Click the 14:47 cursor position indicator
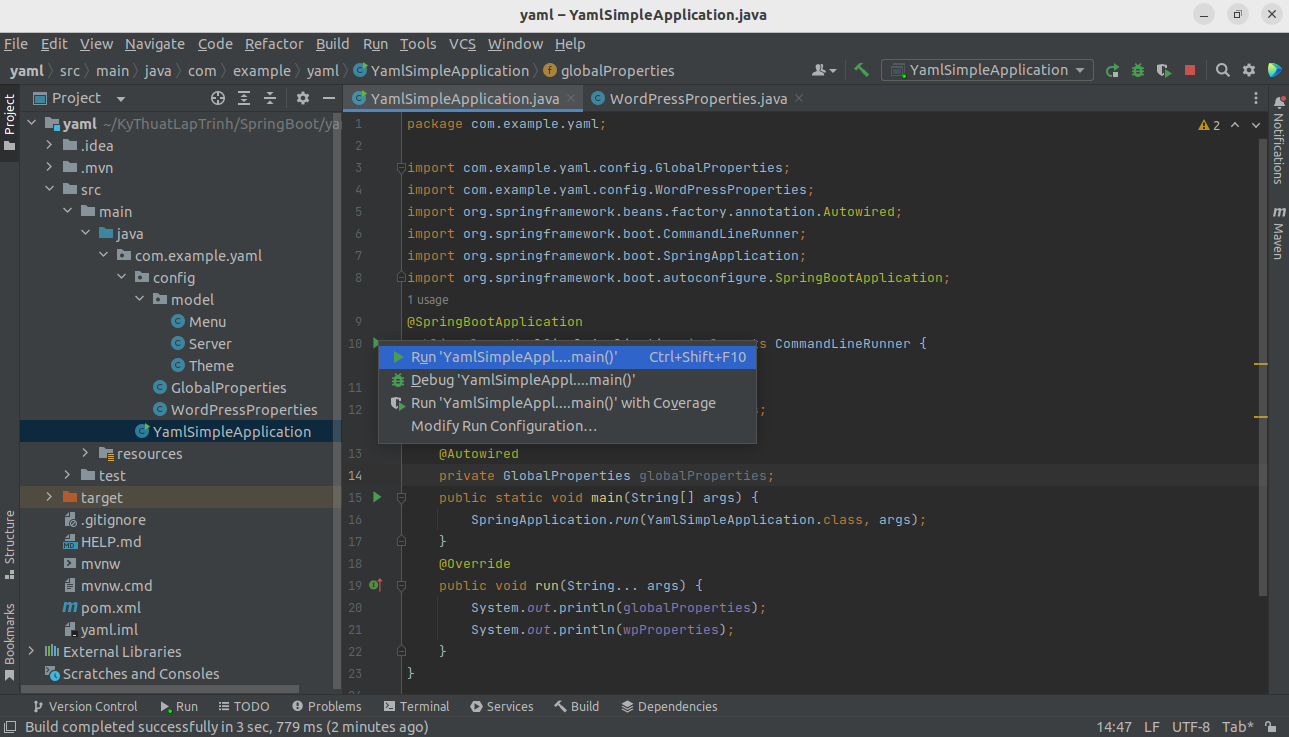The image size is (1289, 737). pyautogui.click(x=1114, y=727)
